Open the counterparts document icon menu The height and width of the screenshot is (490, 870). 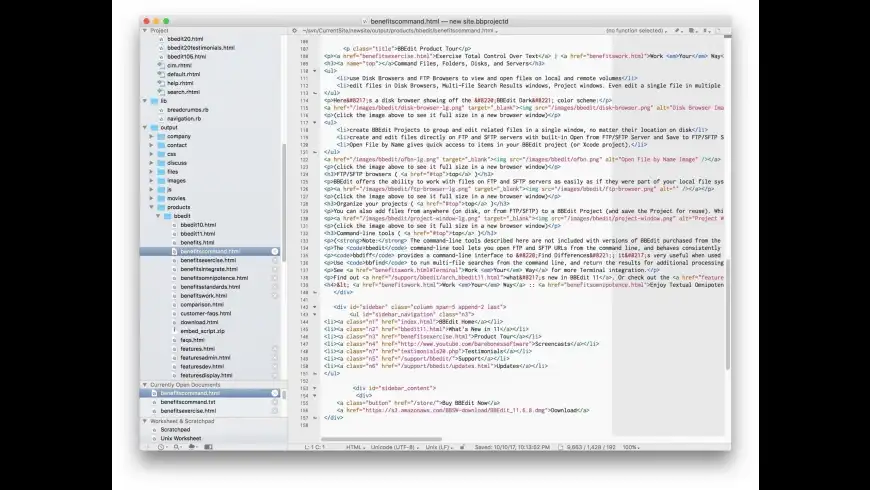692,31
